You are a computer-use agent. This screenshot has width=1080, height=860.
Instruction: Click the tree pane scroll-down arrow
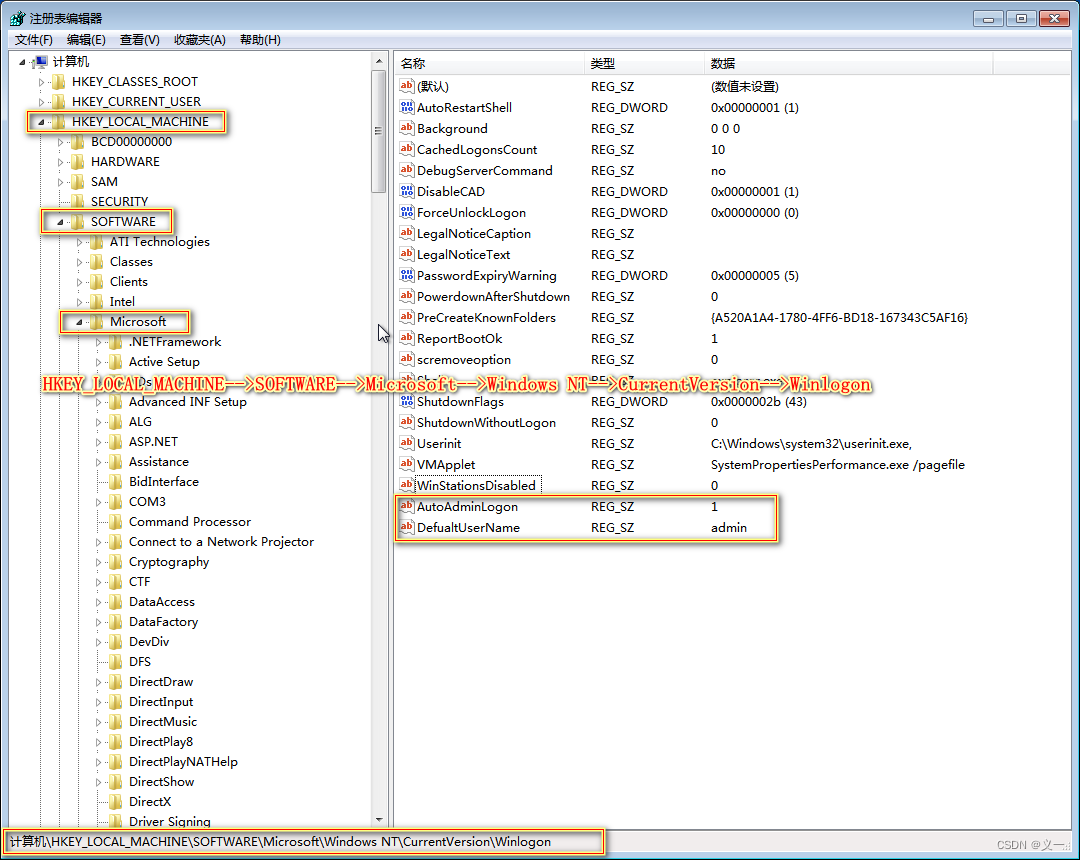coord(379,819)
